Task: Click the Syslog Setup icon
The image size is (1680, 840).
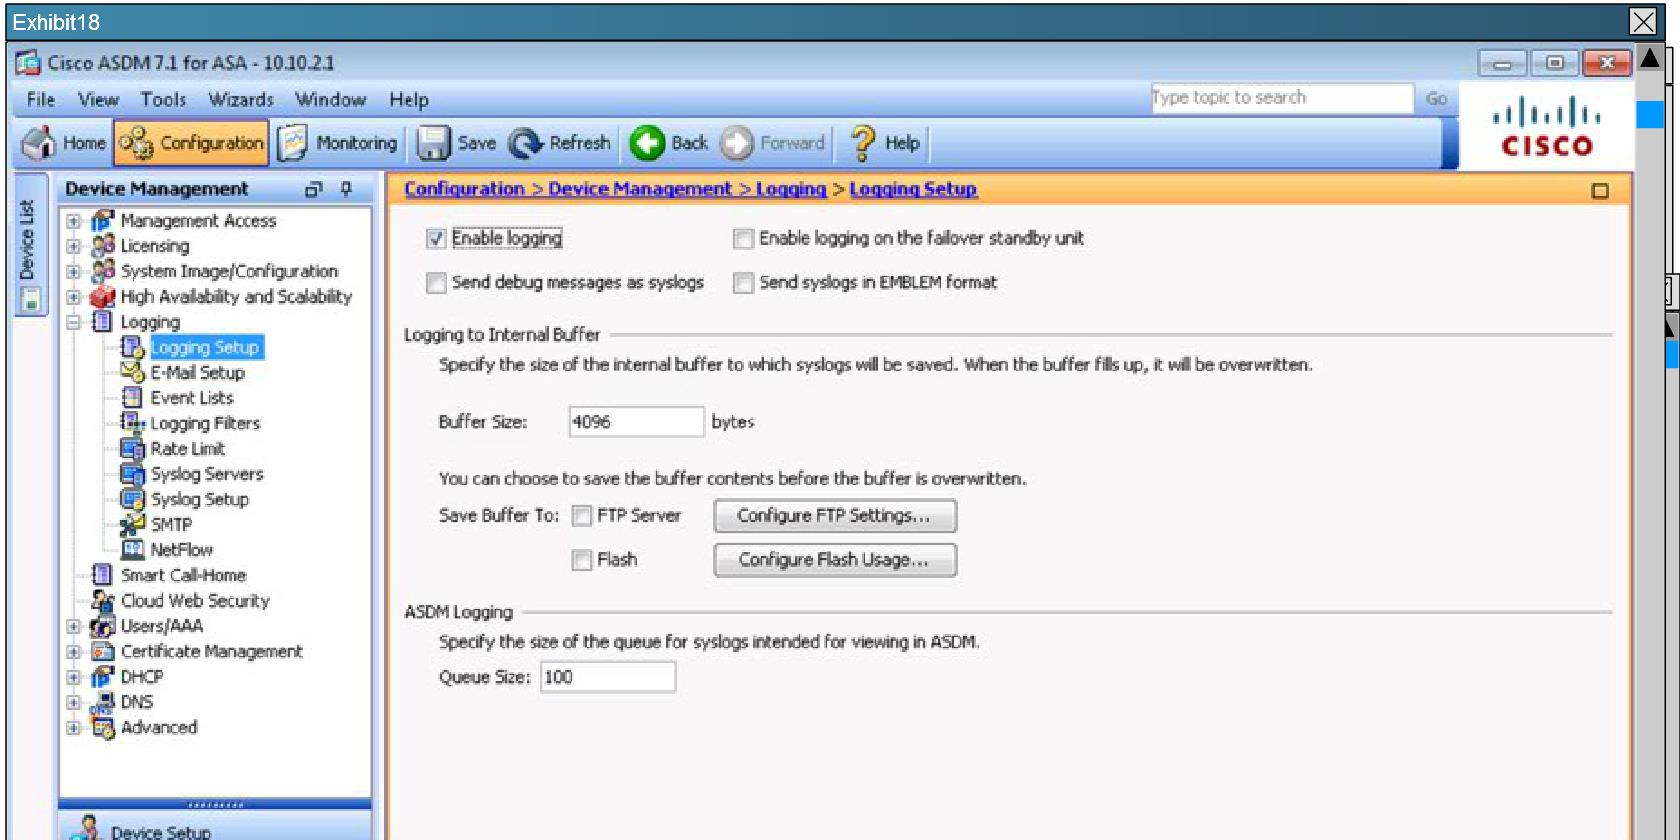Action: 132,499
